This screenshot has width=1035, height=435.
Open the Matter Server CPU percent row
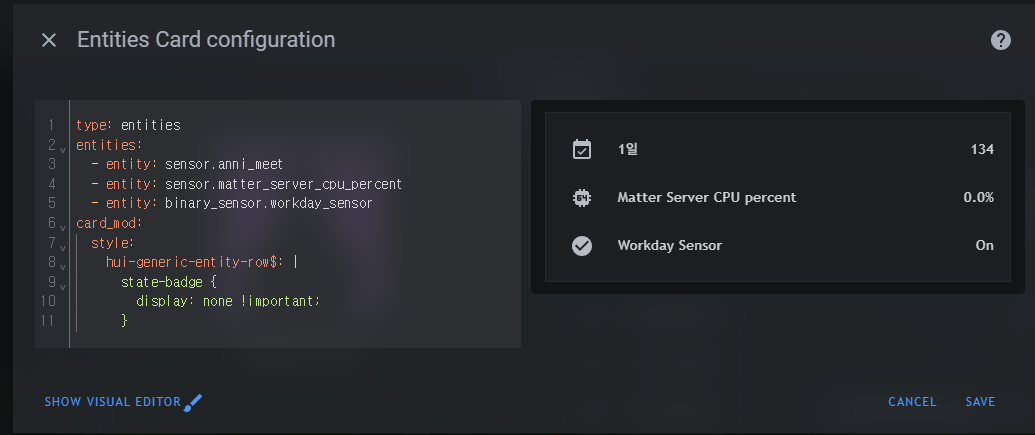[x=778, y=197]
